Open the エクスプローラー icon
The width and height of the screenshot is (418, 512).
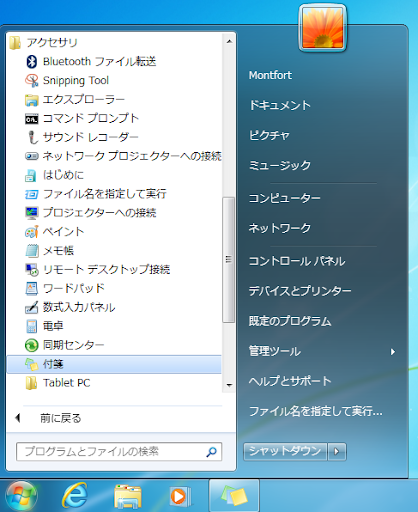coord(32,99)
